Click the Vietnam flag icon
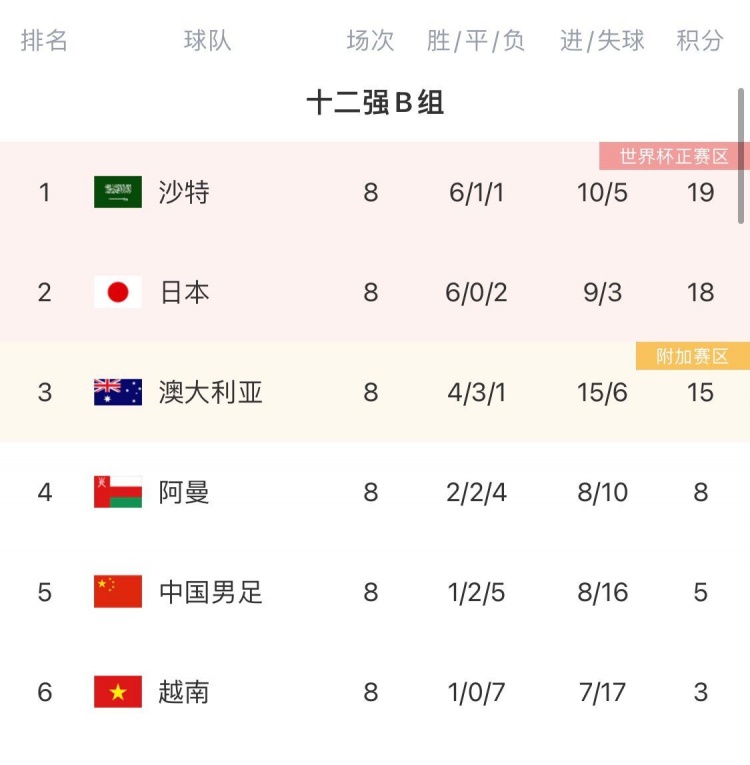Viewport: 750px width, 765px height. [118, 691]
